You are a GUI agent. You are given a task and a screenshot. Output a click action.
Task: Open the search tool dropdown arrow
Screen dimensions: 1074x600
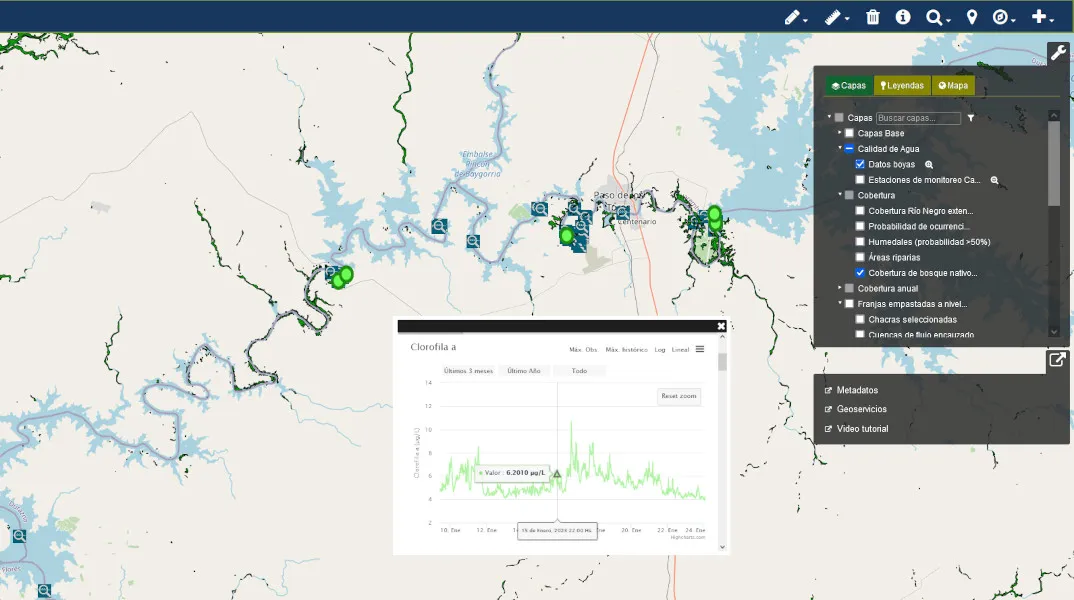[x=948, y=20]
